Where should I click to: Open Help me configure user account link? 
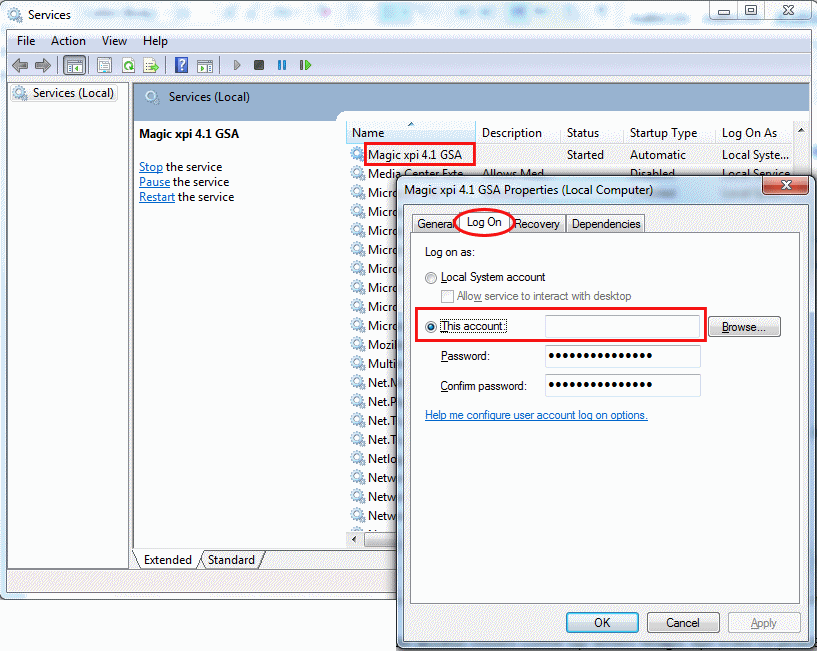click(536, 415)
